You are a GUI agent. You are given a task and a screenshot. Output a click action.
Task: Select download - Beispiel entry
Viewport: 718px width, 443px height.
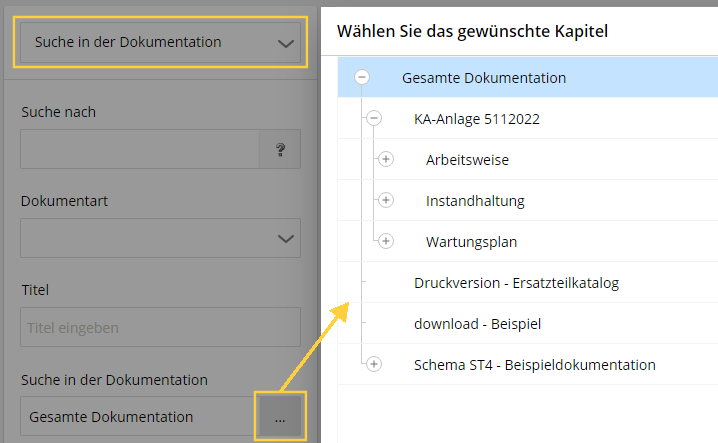point(477,324)
